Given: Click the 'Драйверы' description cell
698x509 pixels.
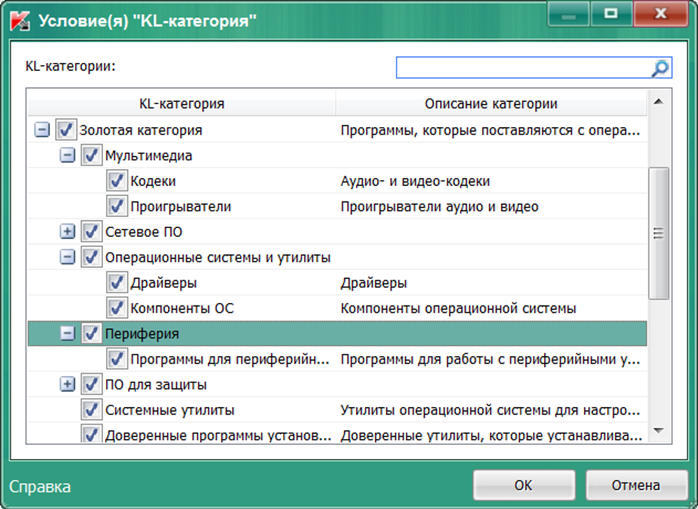Looking at the screenshot, I should (373, 283).
